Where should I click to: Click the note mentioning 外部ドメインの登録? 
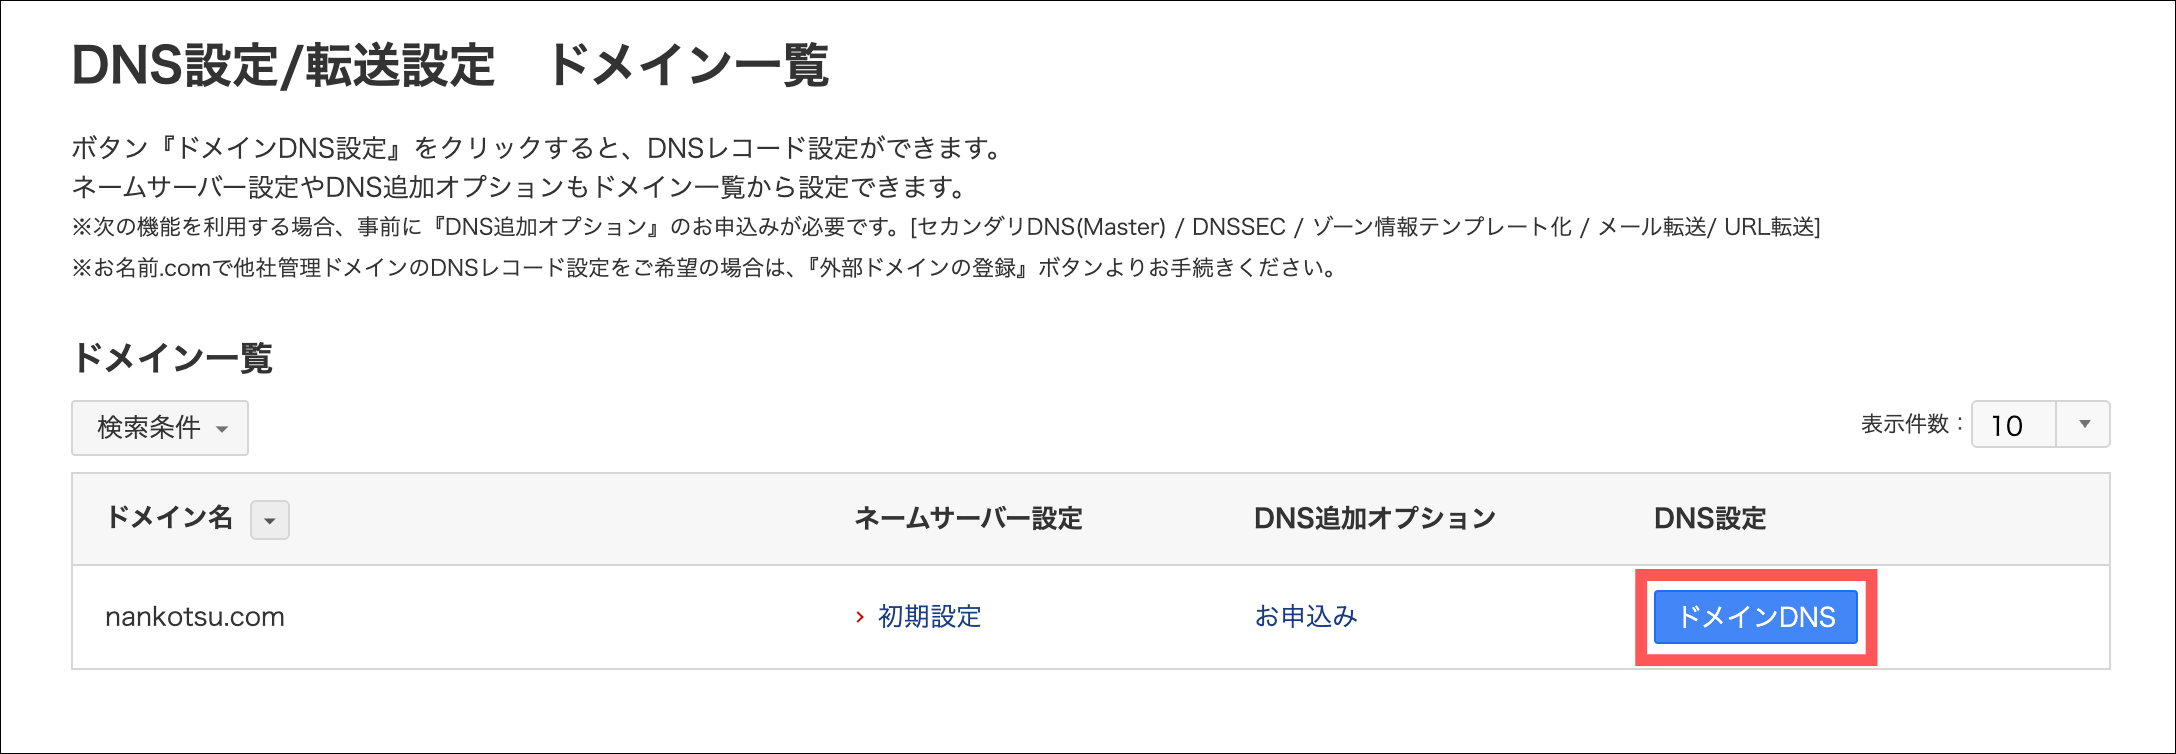coord(704,268)
